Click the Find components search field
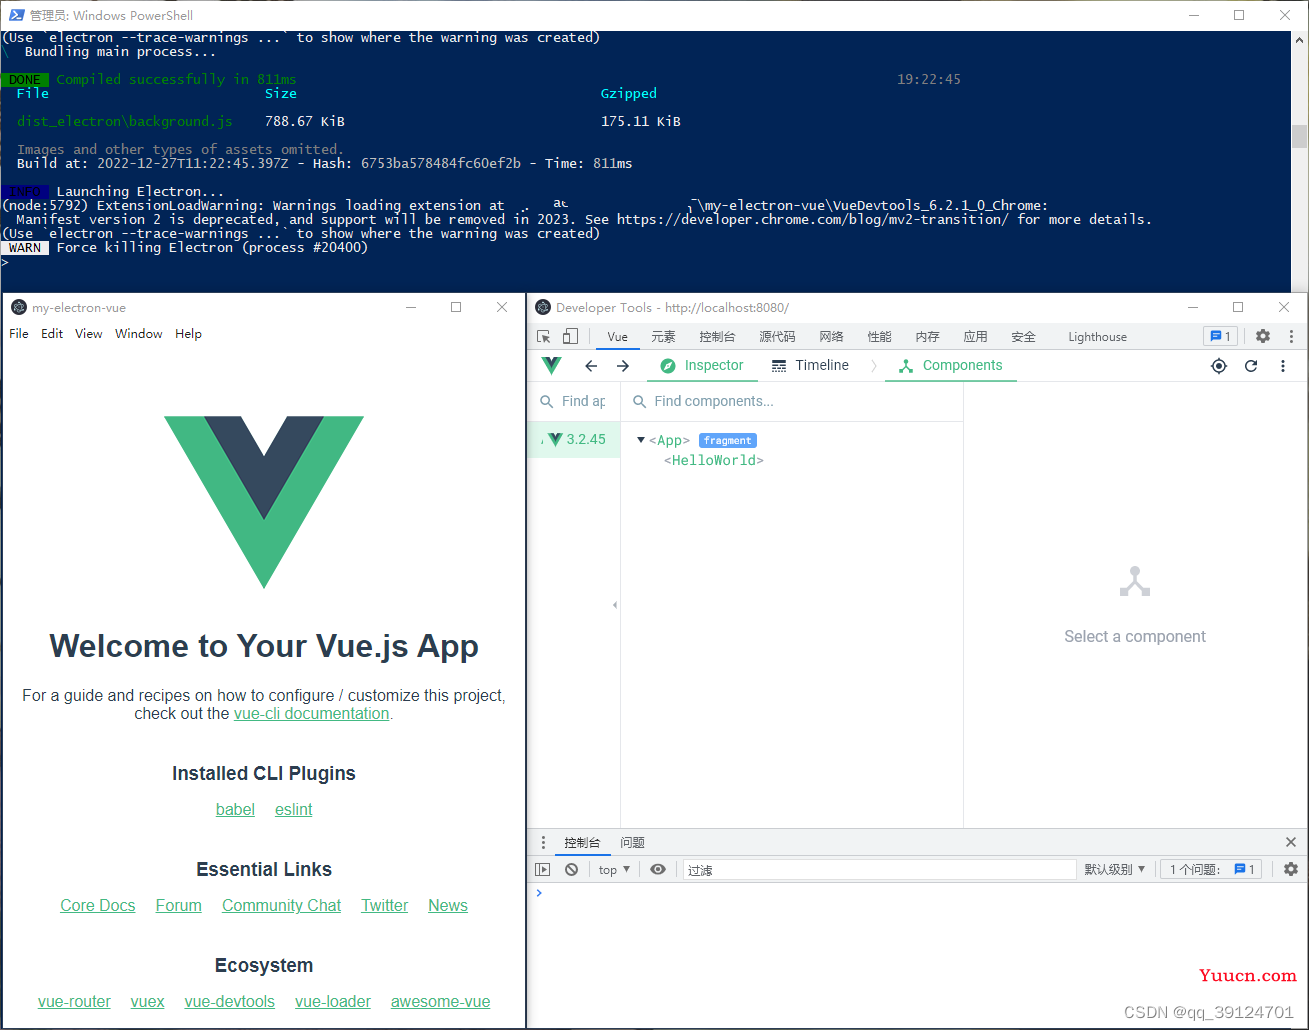1309x1030 pixels. pyautogui.click(x=790, y=402)
